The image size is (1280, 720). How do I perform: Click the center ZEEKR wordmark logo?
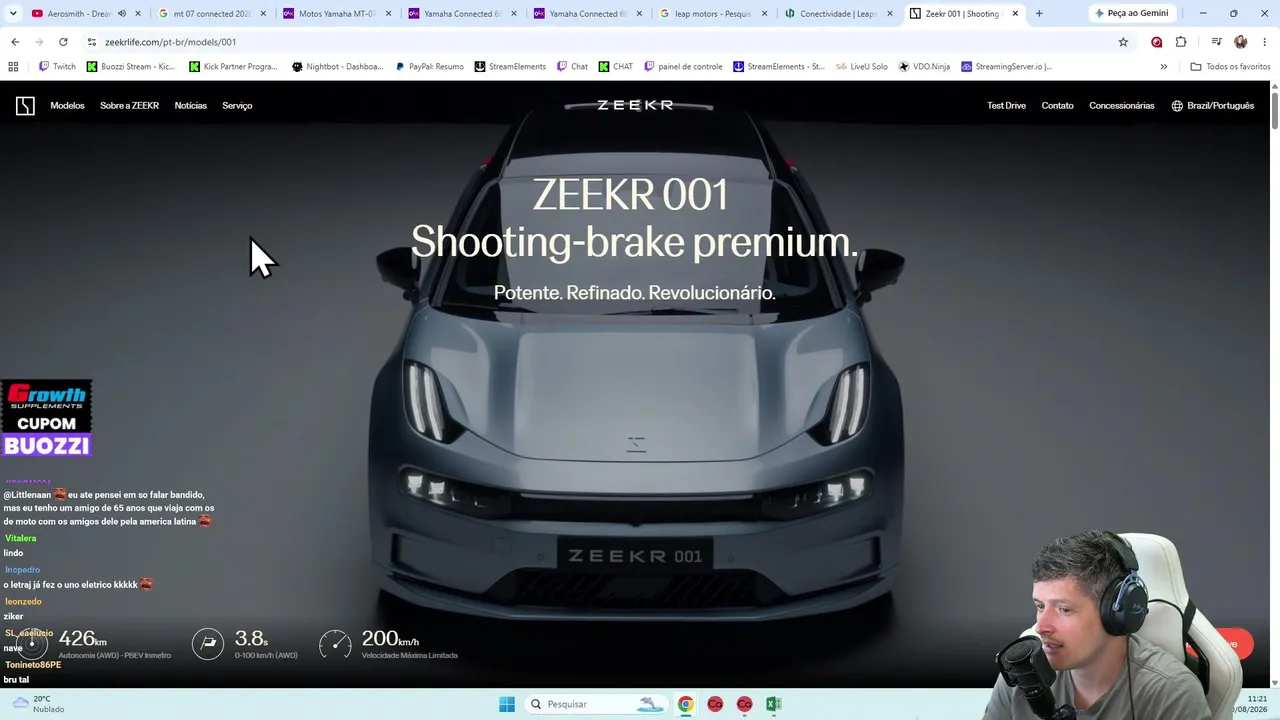point(635,105)
